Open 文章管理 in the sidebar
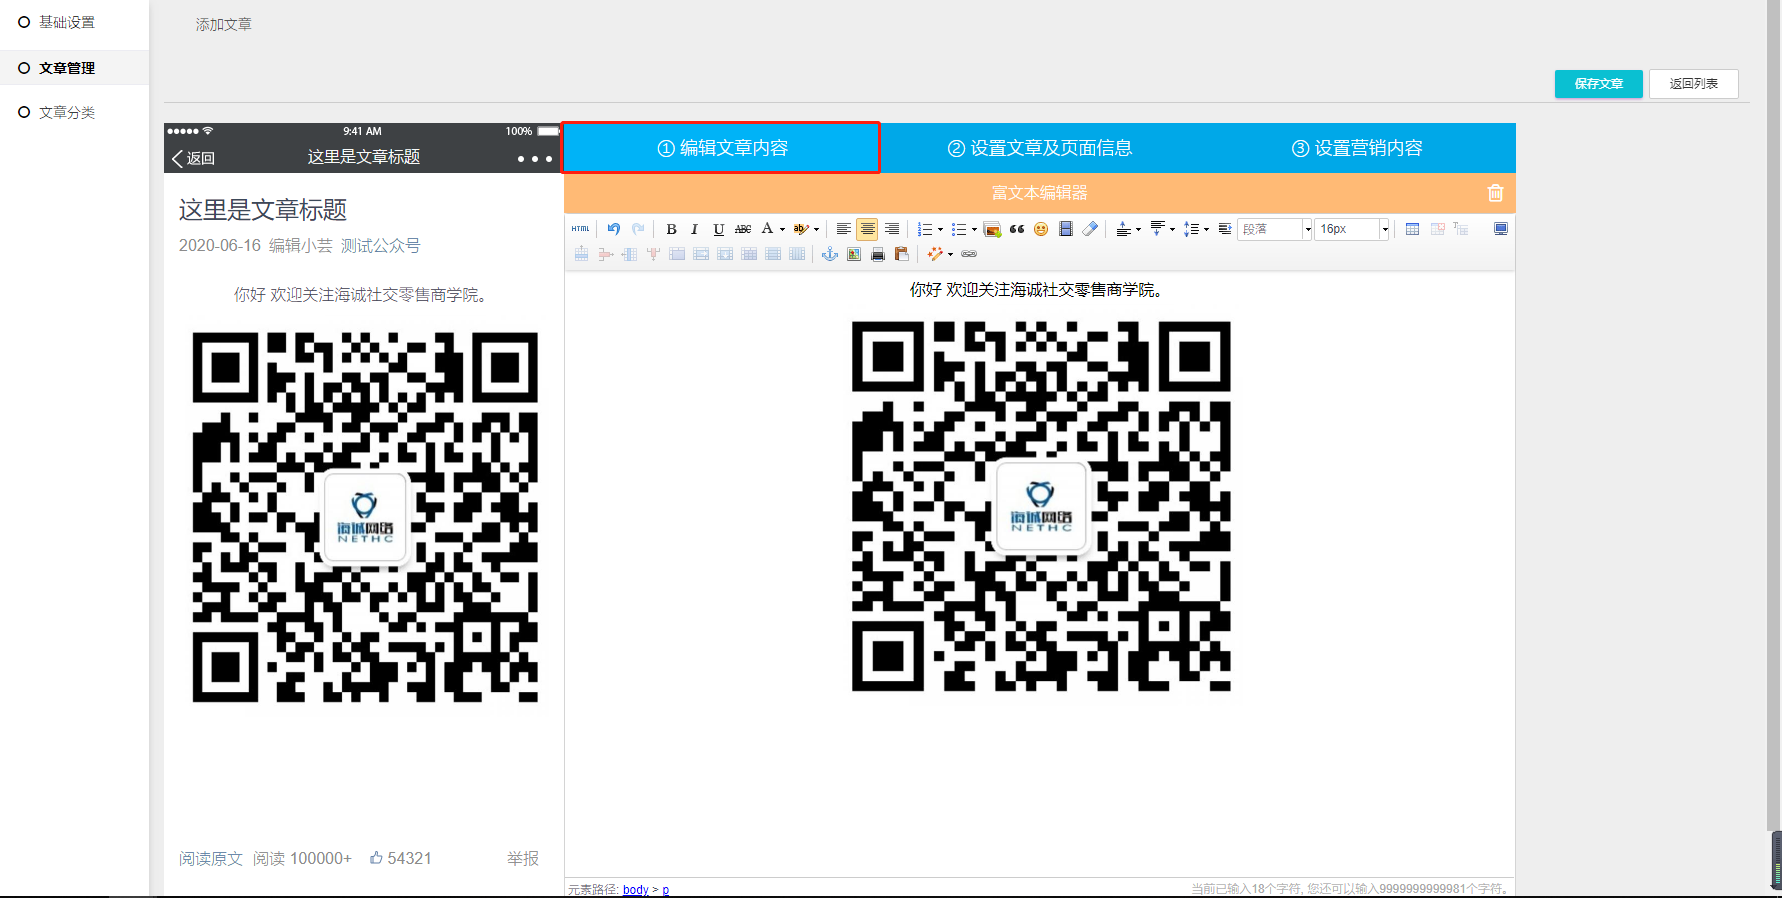1782x898 pixels. point(67,68)
